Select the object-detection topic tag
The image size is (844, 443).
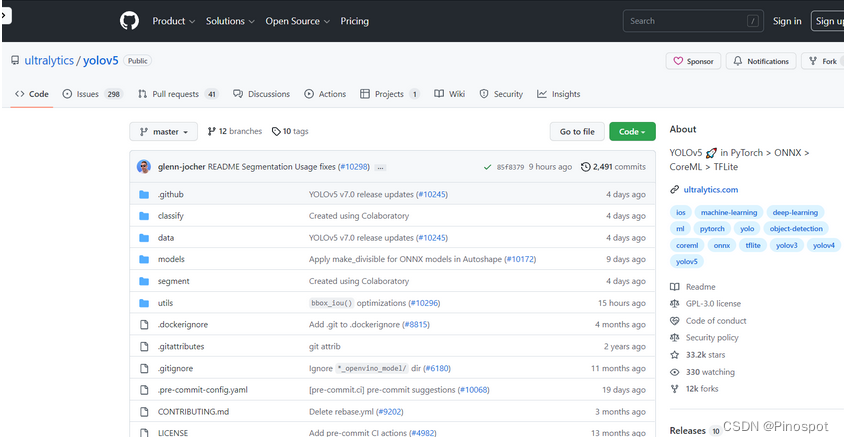pos(796,229)
